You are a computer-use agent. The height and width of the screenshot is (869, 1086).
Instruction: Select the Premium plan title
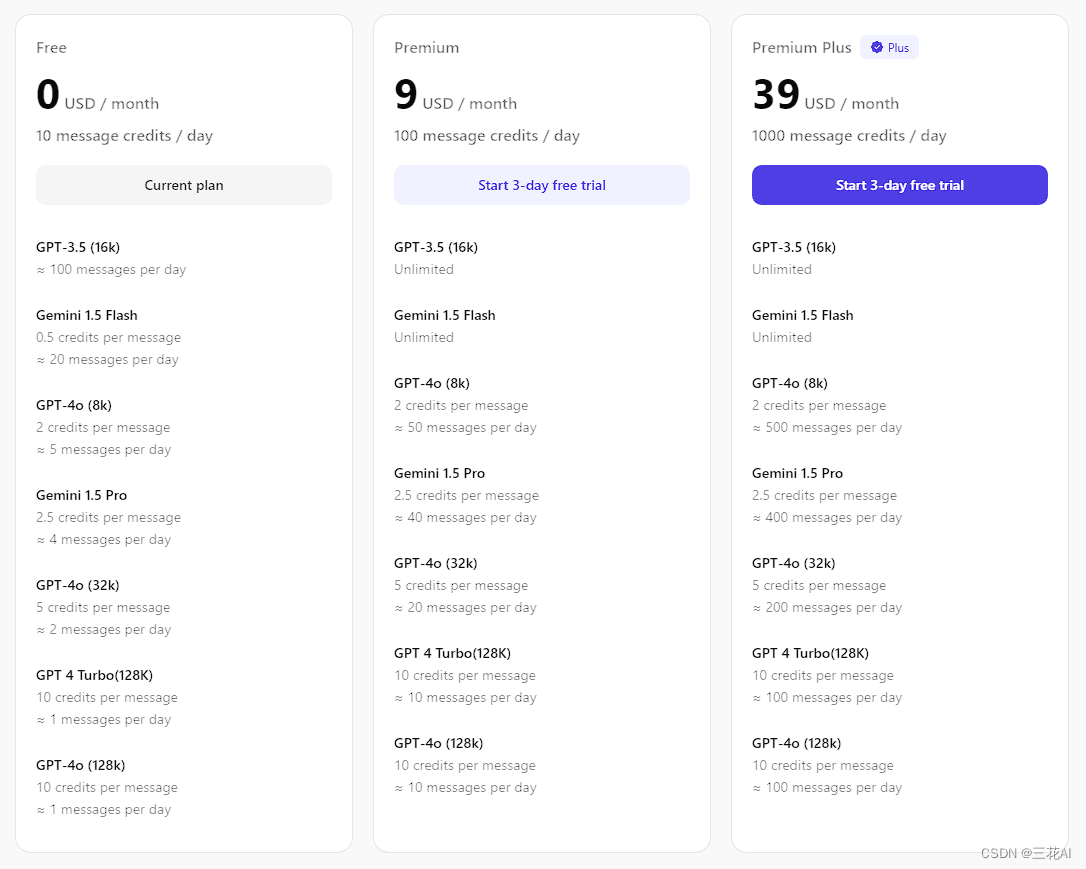(427, 48)
